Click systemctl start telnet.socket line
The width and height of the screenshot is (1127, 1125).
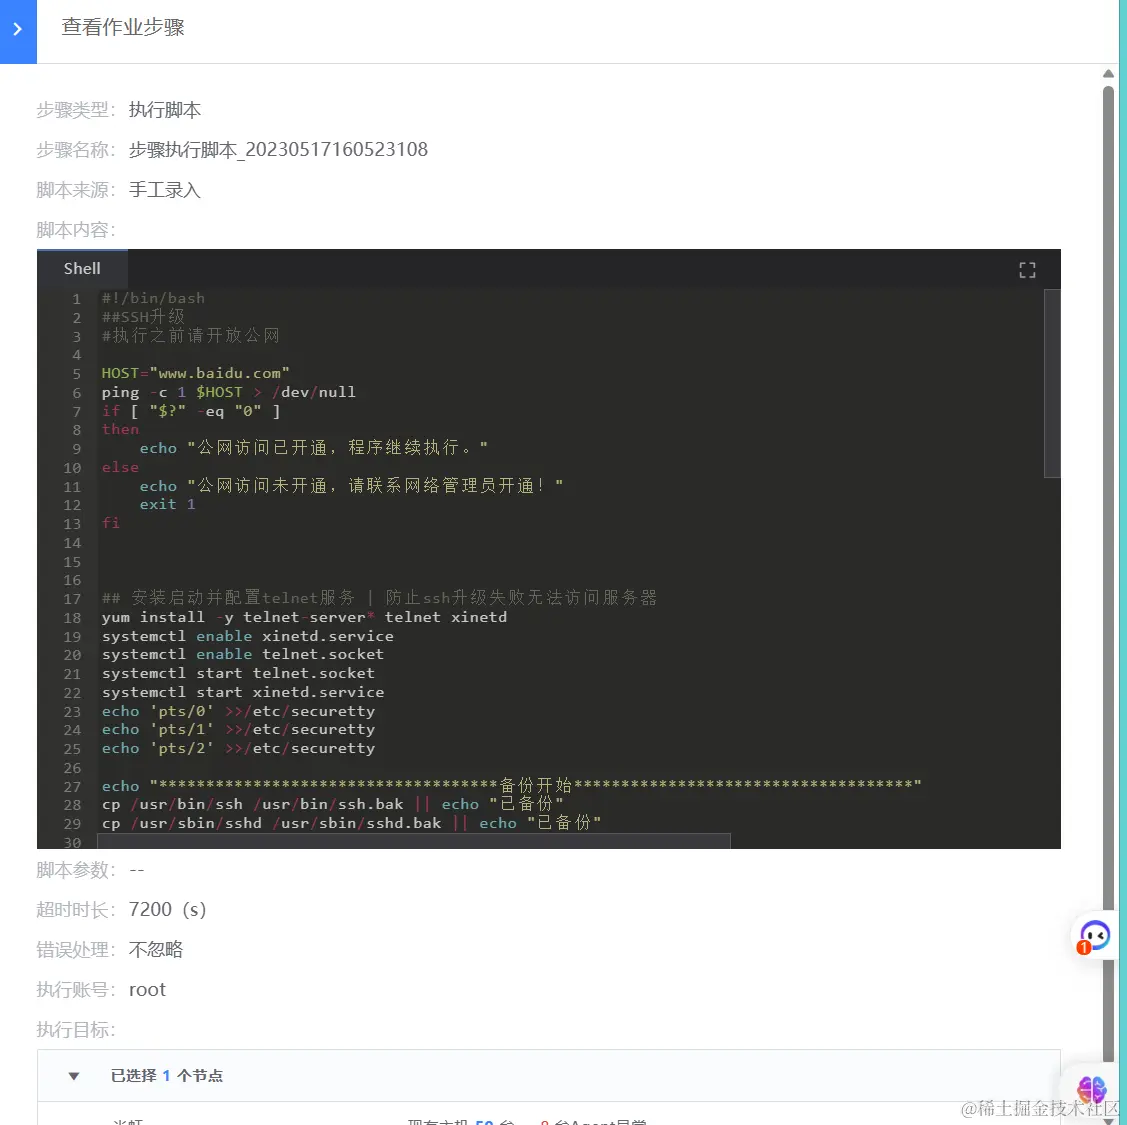coord(238,674)
